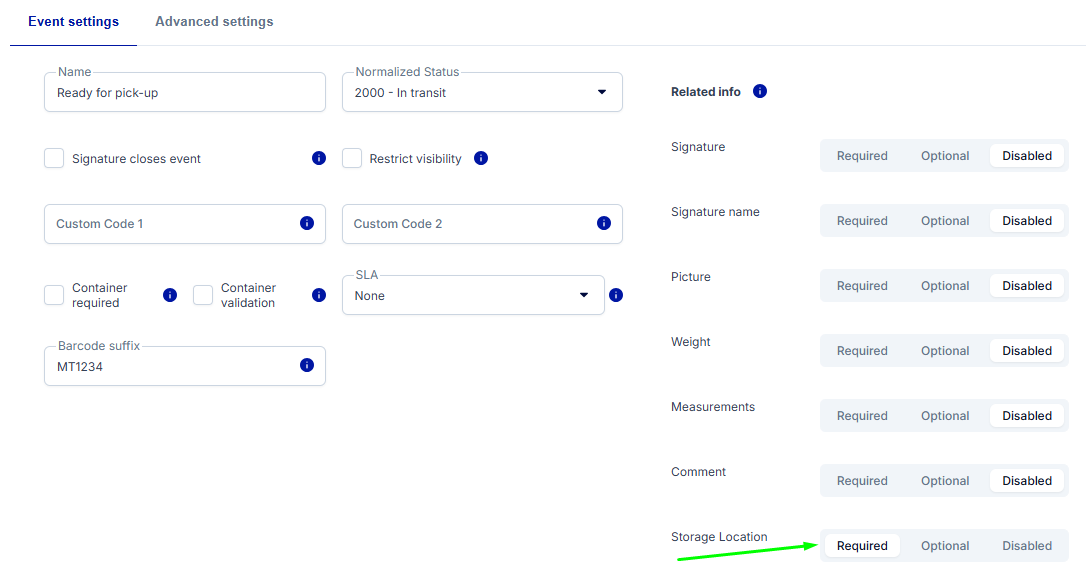Click info icon inside Custom Code 2 field
1086x576 pixels.
tap(604, 223)
